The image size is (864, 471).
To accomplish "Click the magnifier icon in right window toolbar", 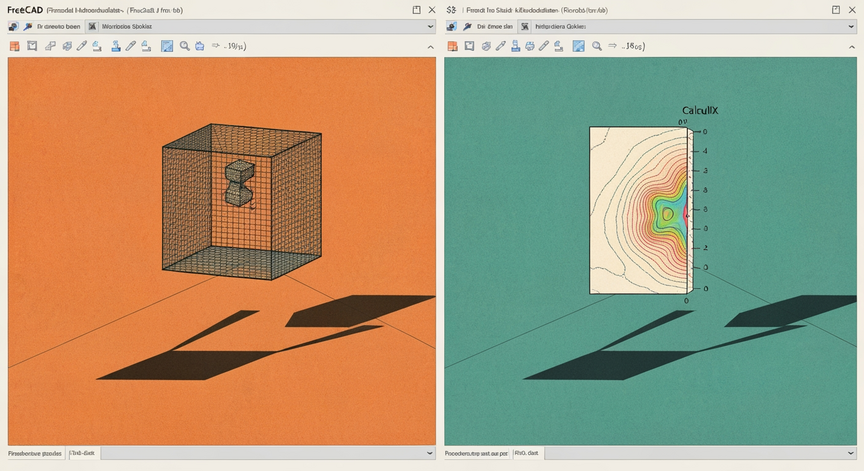I will pyautogui.click(x=597, y=46).
